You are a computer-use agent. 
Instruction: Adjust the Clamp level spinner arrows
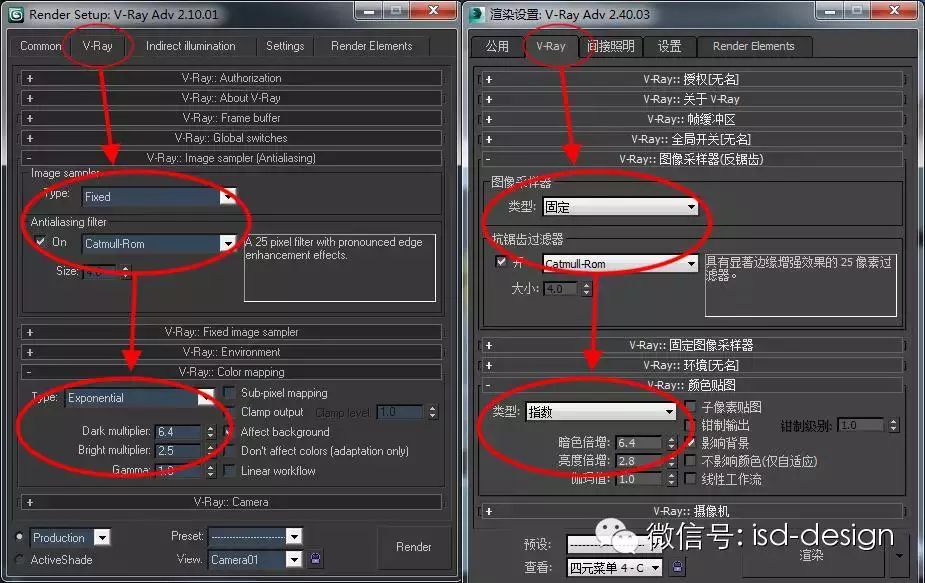[432, 412]
